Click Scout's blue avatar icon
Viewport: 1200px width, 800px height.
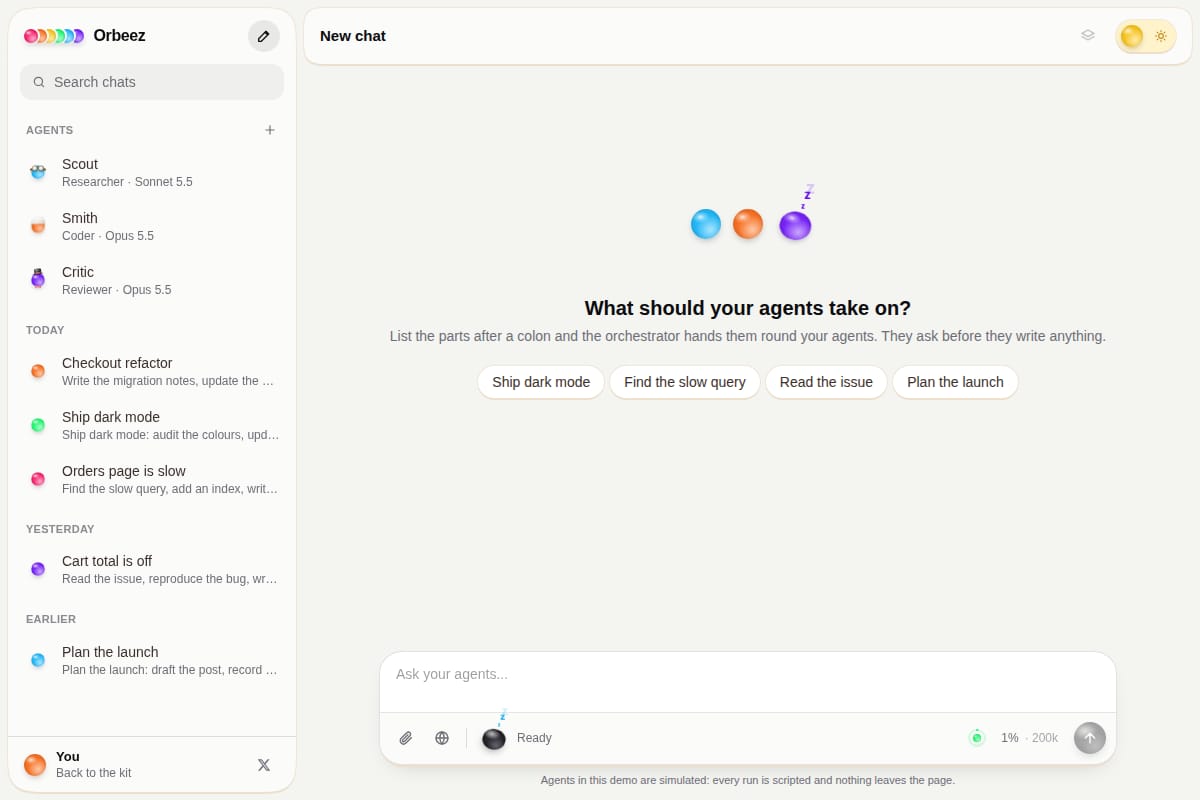click(x=38, y=172)
